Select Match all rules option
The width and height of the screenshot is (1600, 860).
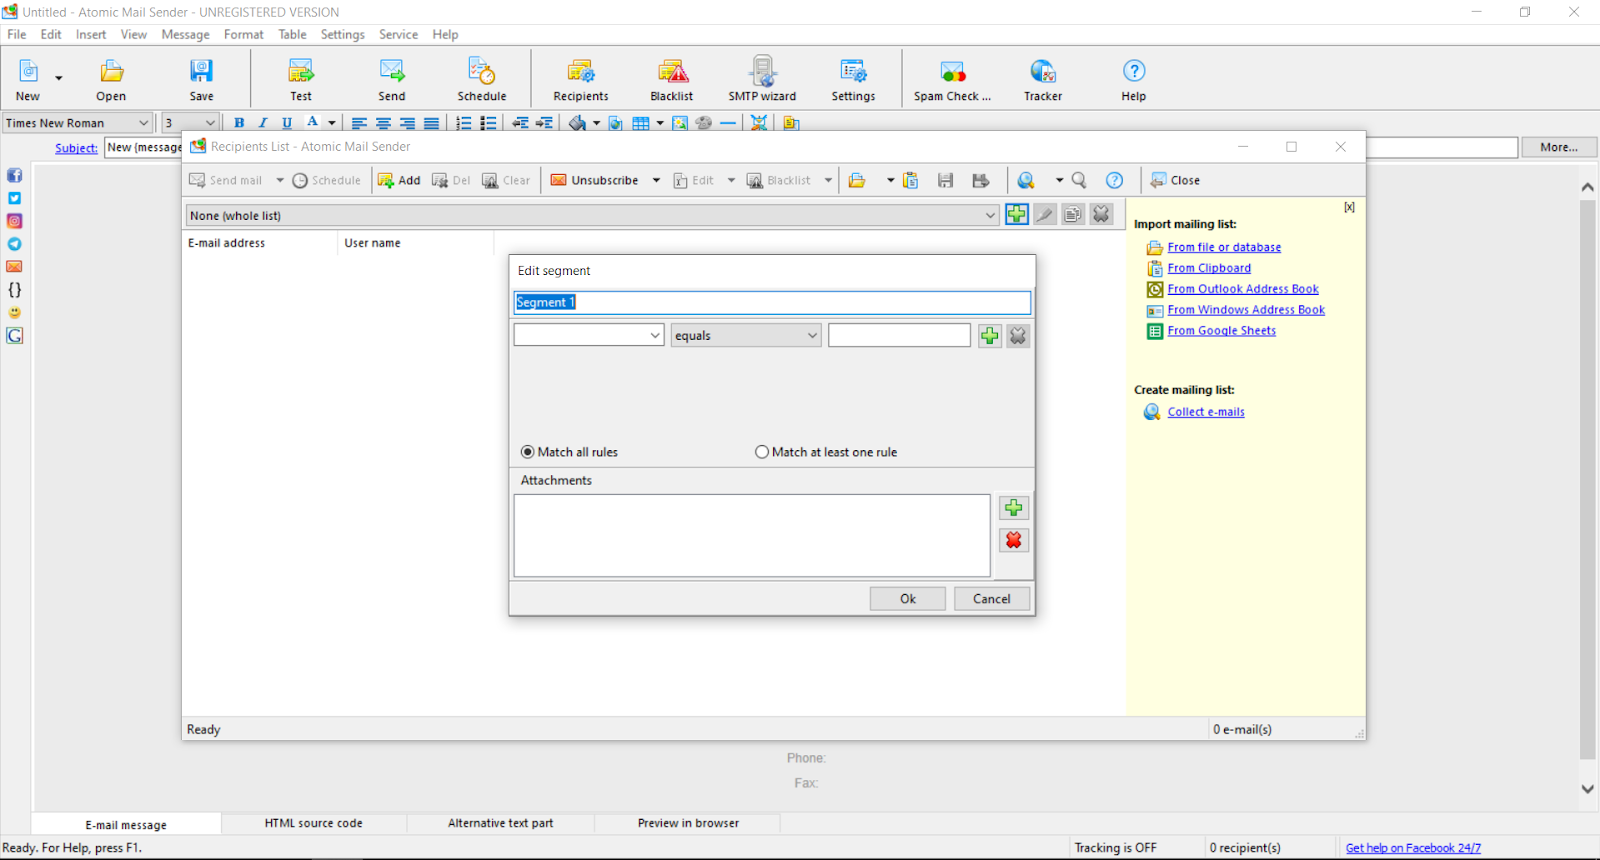click(570, 452)
